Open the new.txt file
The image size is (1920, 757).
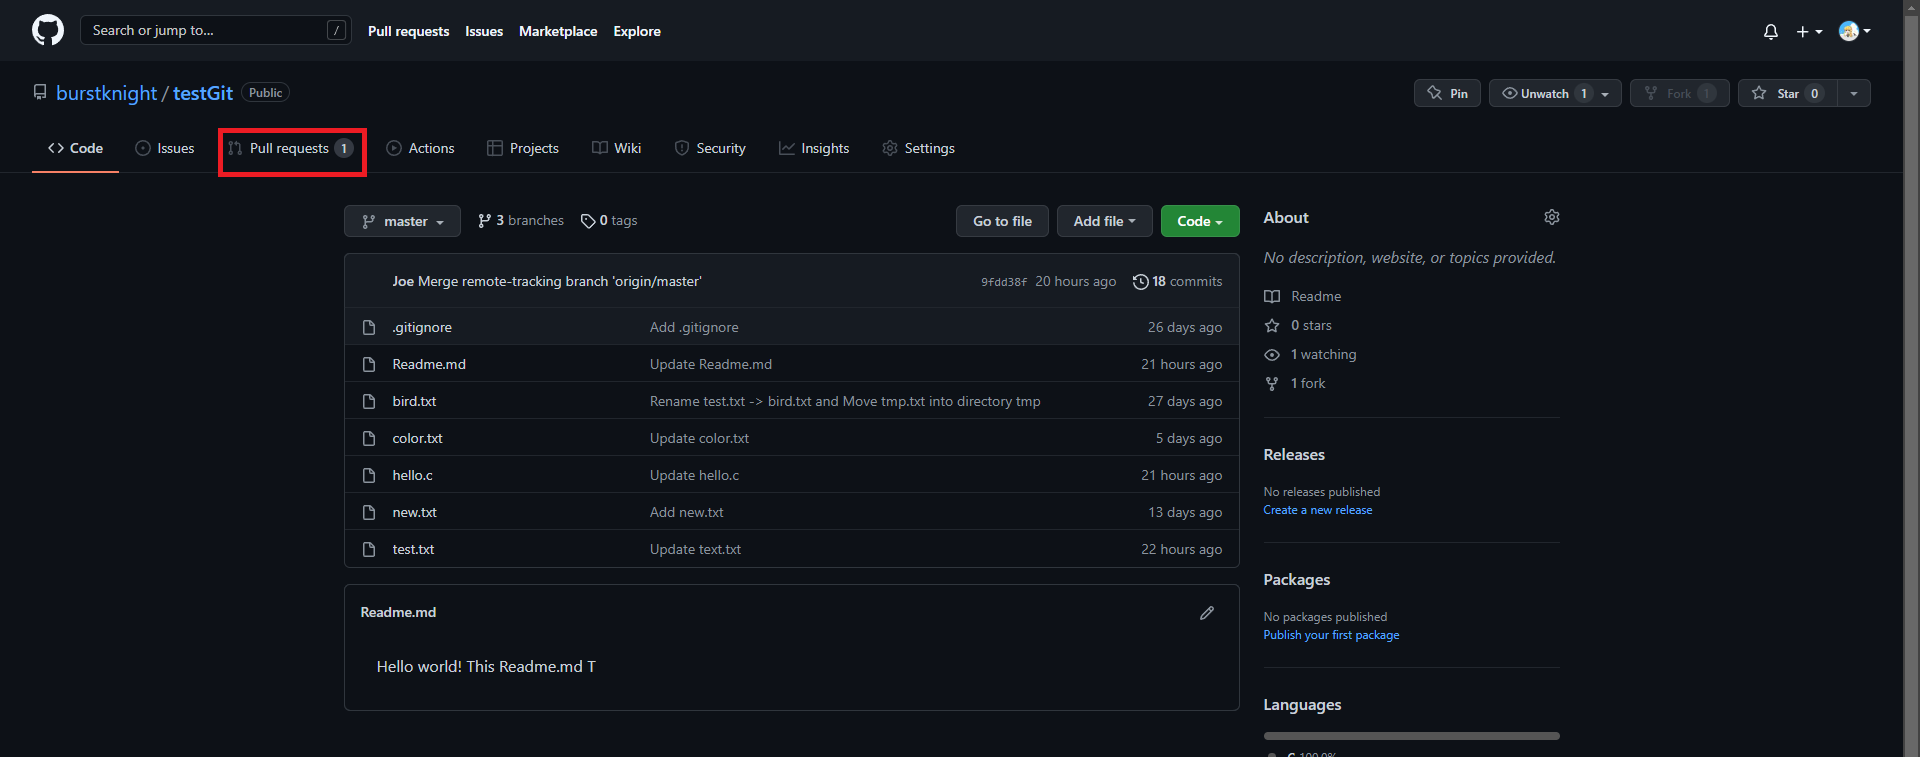[414, 512]
